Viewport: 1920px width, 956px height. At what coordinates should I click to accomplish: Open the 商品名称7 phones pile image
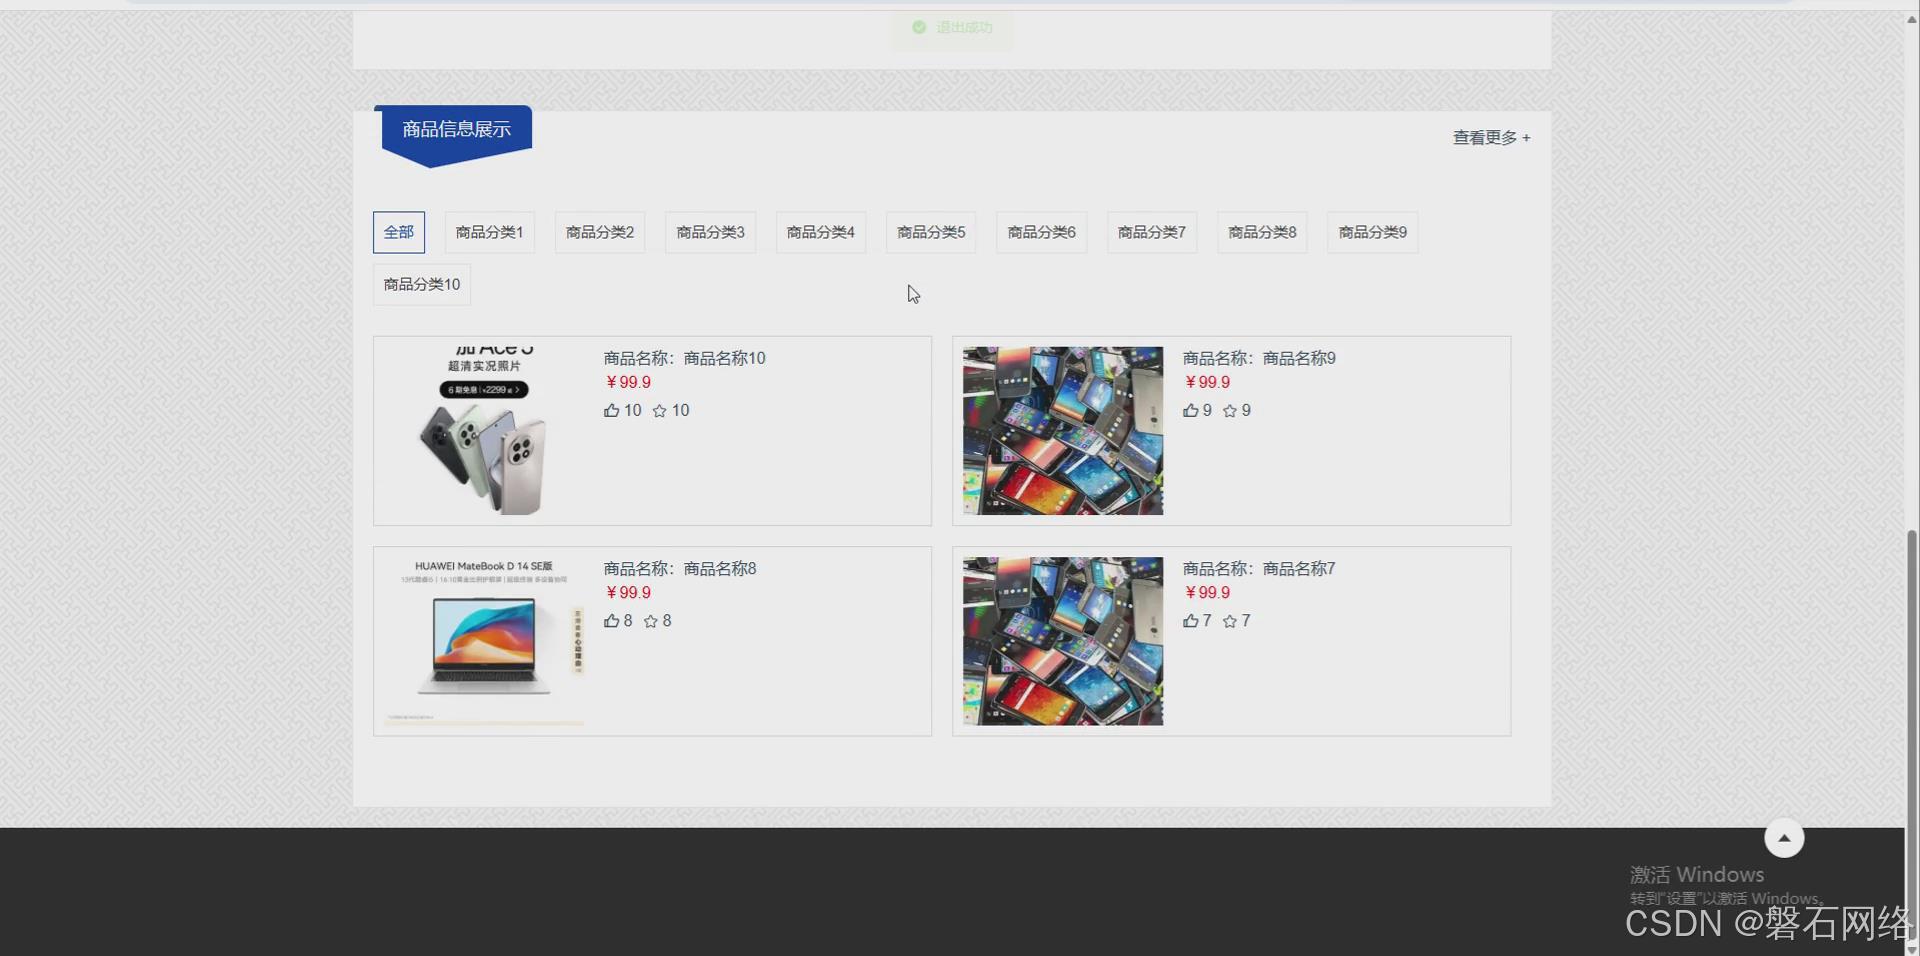(x=1063, y=641)
